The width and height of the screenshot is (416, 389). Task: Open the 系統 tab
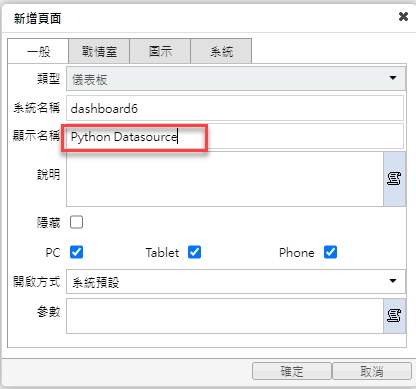tap(221, 51)
